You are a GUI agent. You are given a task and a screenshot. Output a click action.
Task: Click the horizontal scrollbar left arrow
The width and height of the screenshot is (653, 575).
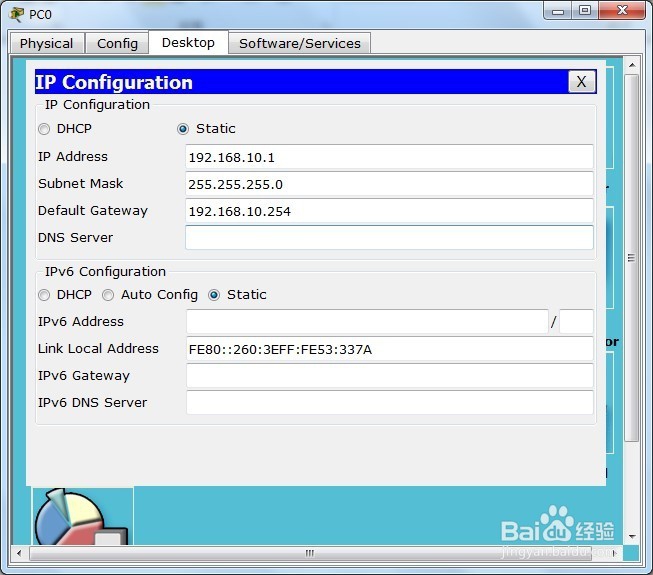pos(19,553)
